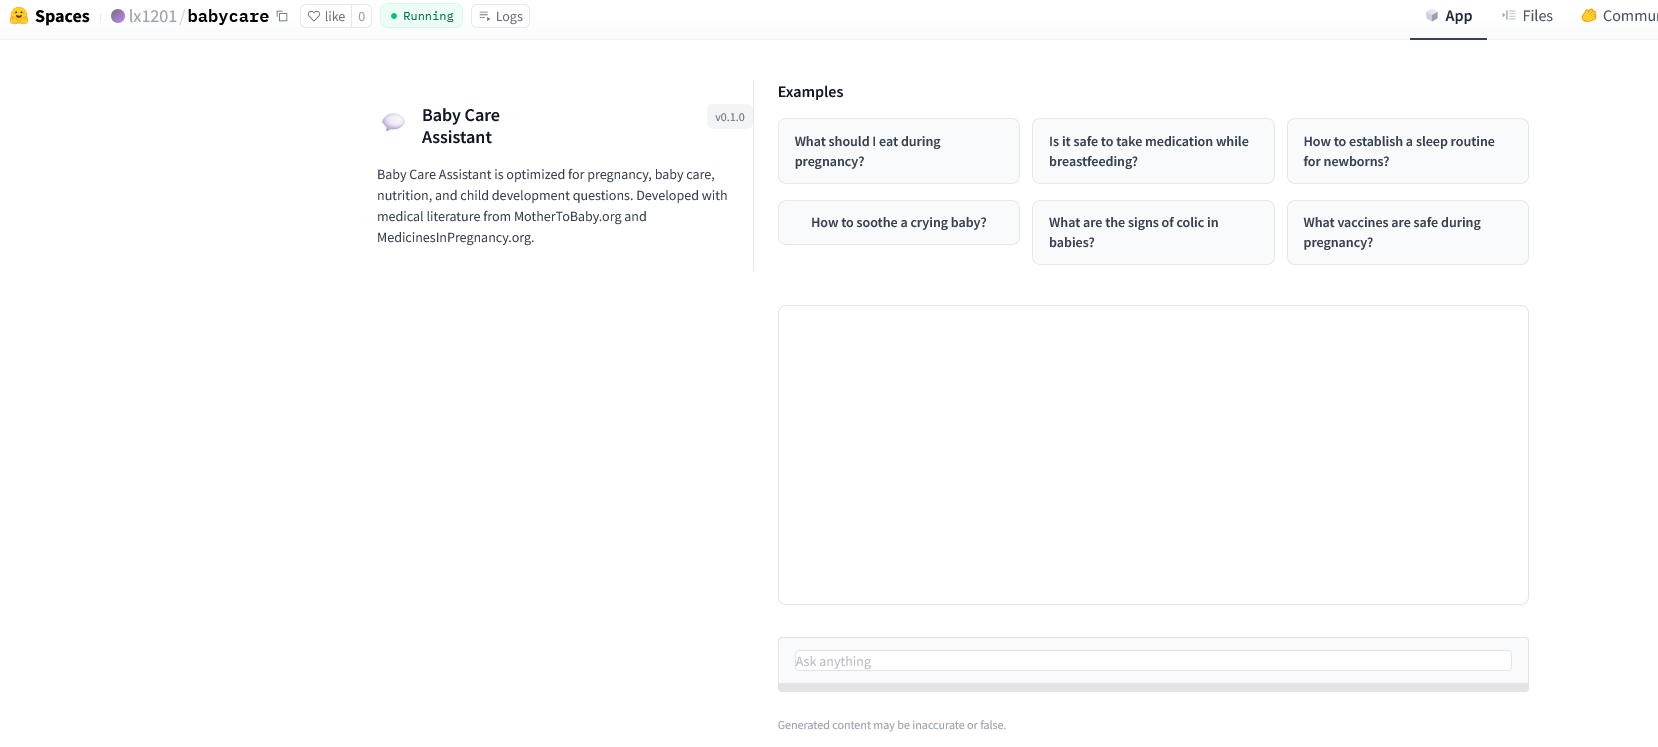
Task: Click the Baby Care Assistant chat bubble icon
Action: (x=394, y=122)
